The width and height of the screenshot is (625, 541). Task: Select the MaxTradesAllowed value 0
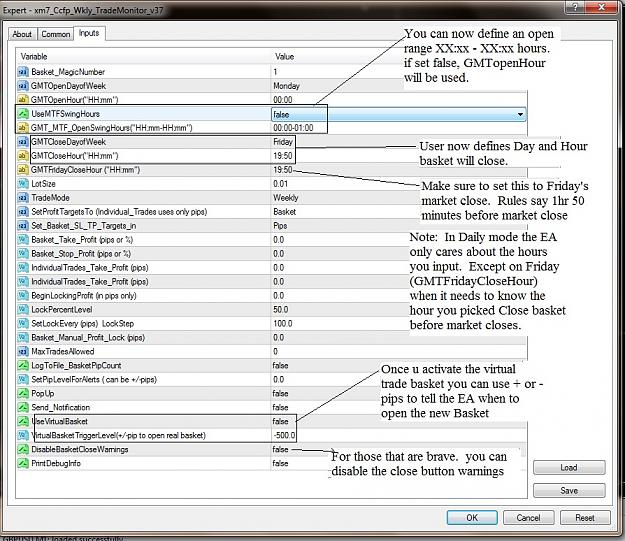coord(275,351)
